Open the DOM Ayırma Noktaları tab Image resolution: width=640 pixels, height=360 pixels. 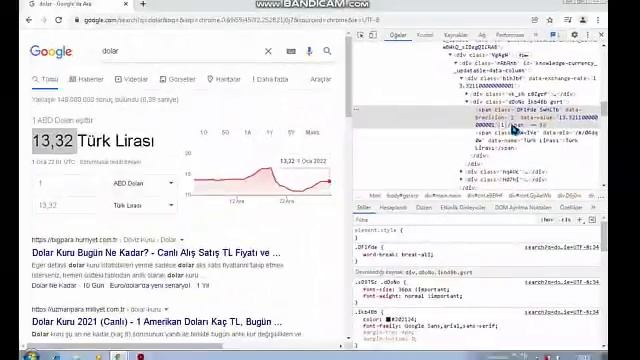click(523, 208)
